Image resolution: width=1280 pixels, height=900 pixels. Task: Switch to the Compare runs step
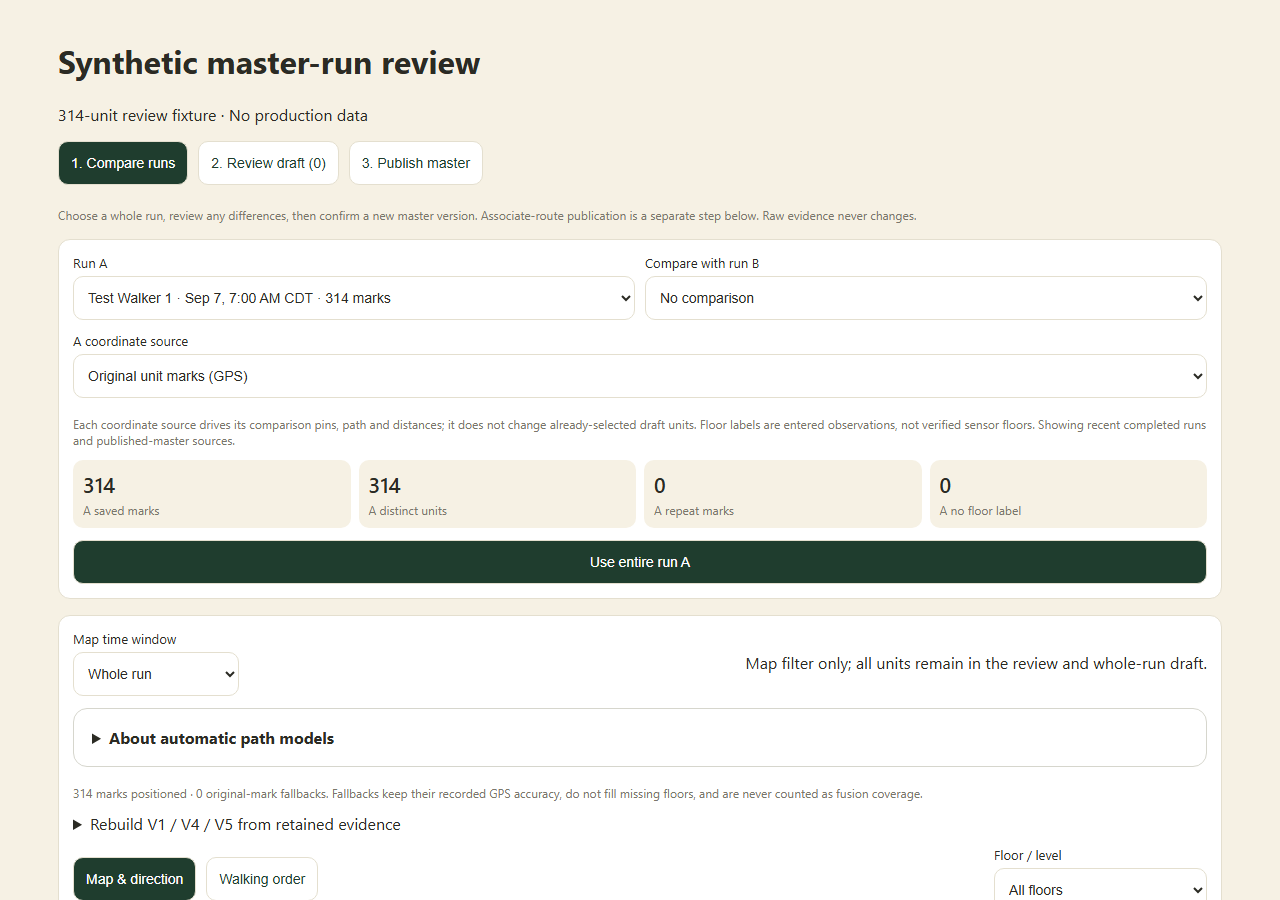(x=123, y=163)
